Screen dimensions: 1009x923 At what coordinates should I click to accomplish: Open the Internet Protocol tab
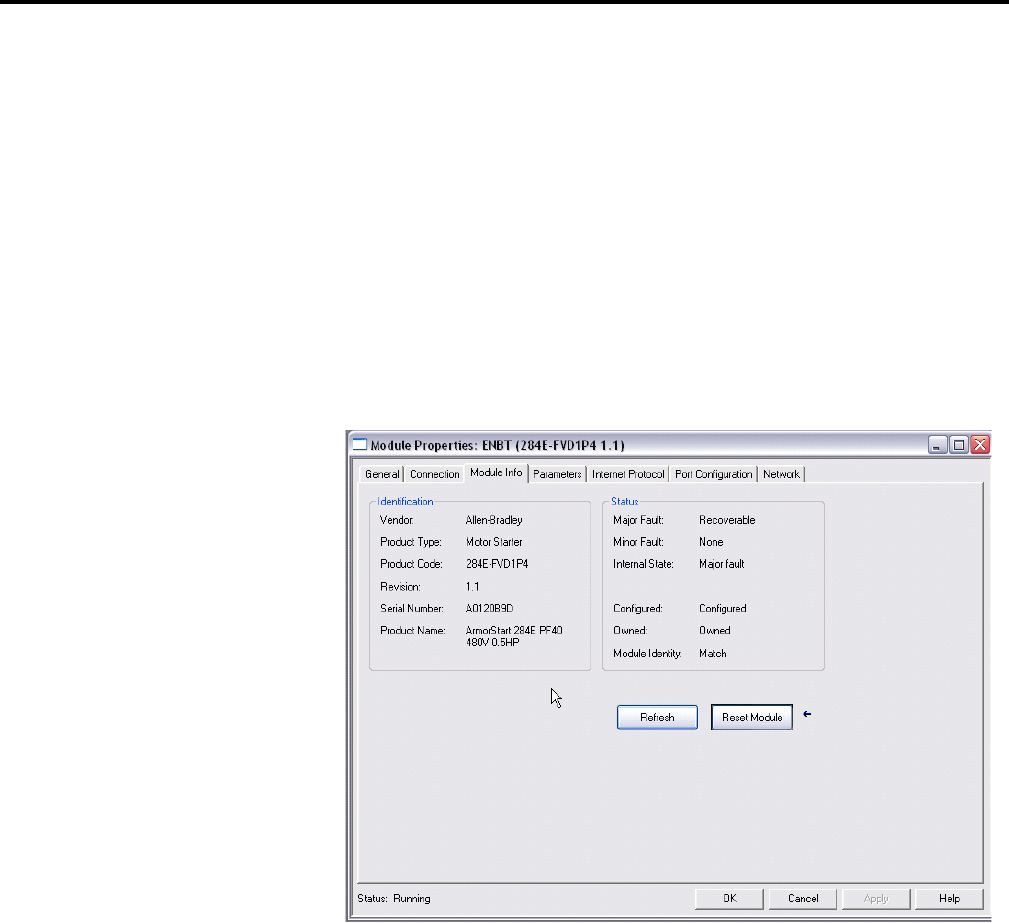tap(628, 474)
